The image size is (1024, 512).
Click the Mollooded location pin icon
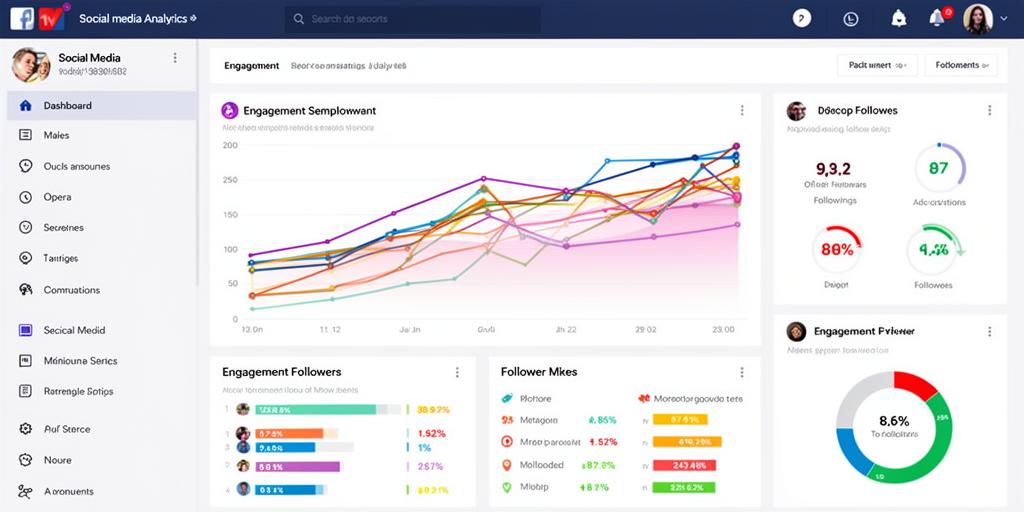point(506,465)
